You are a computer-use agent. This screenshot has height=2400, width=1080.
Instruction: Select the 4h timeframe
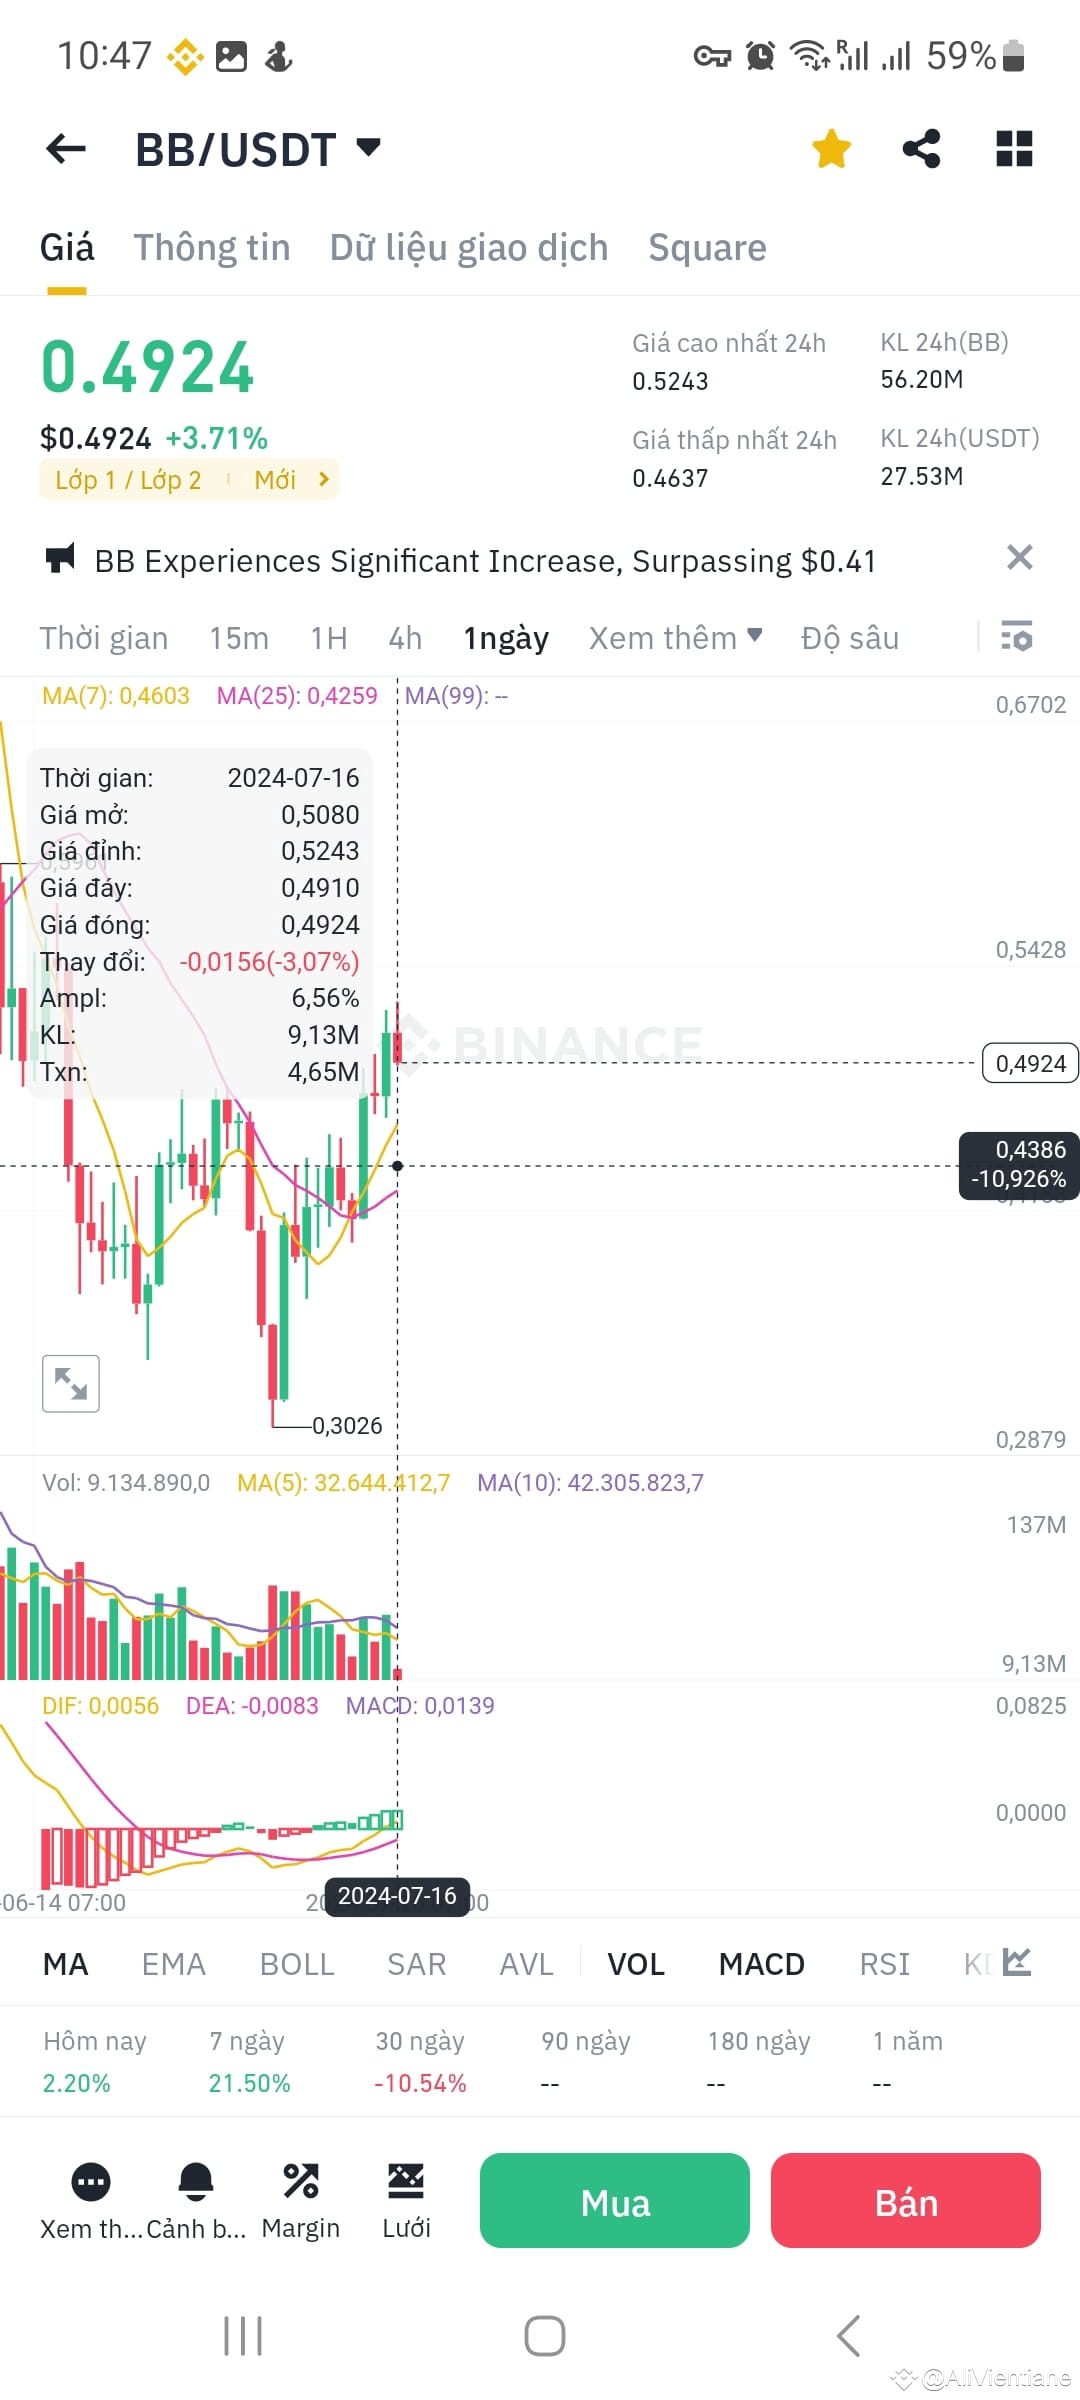click(404, 637)
